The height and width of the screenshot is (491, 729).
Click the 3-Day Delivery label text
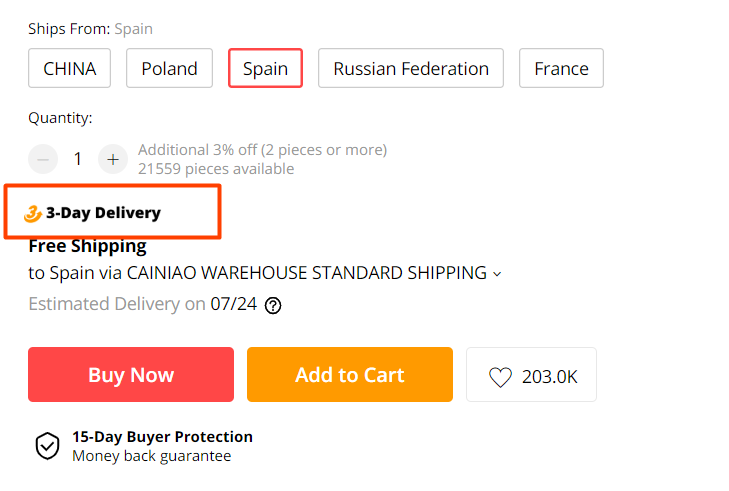point(103,213)
